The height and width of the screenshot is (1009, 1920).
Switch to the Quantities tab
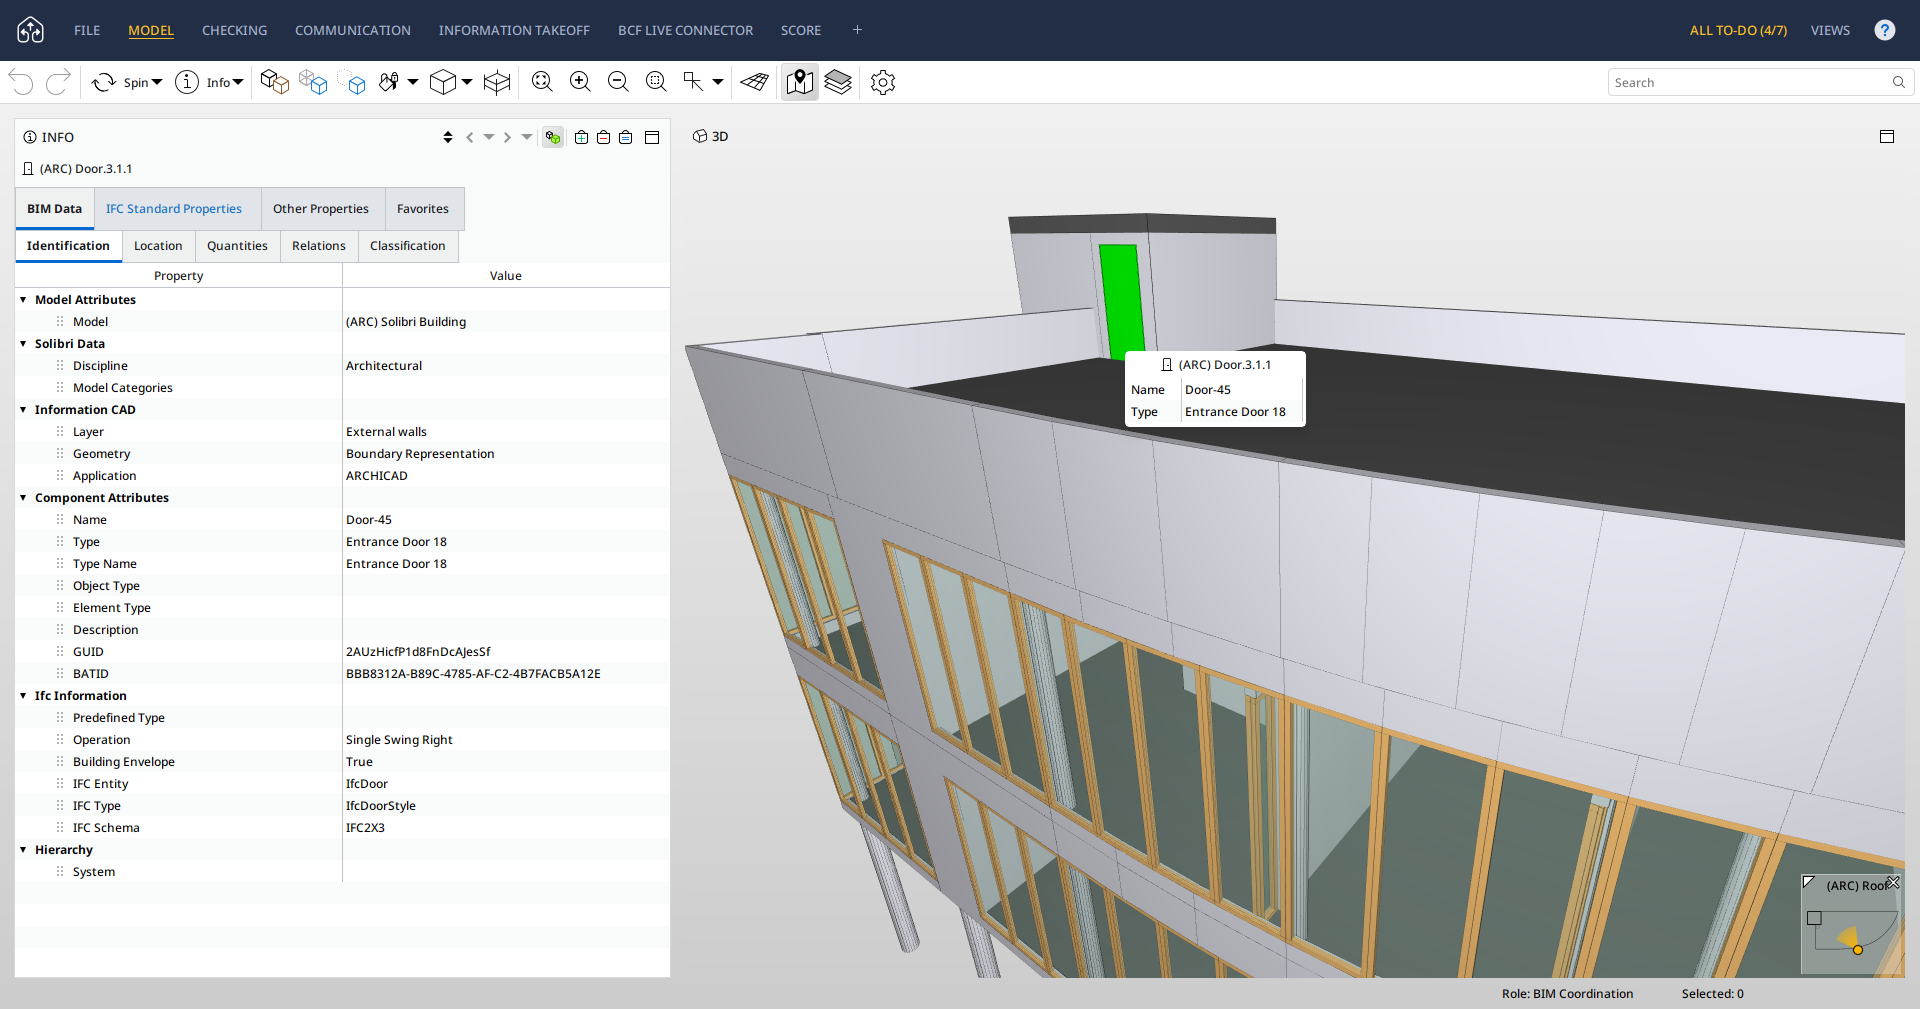click(237, 246)
